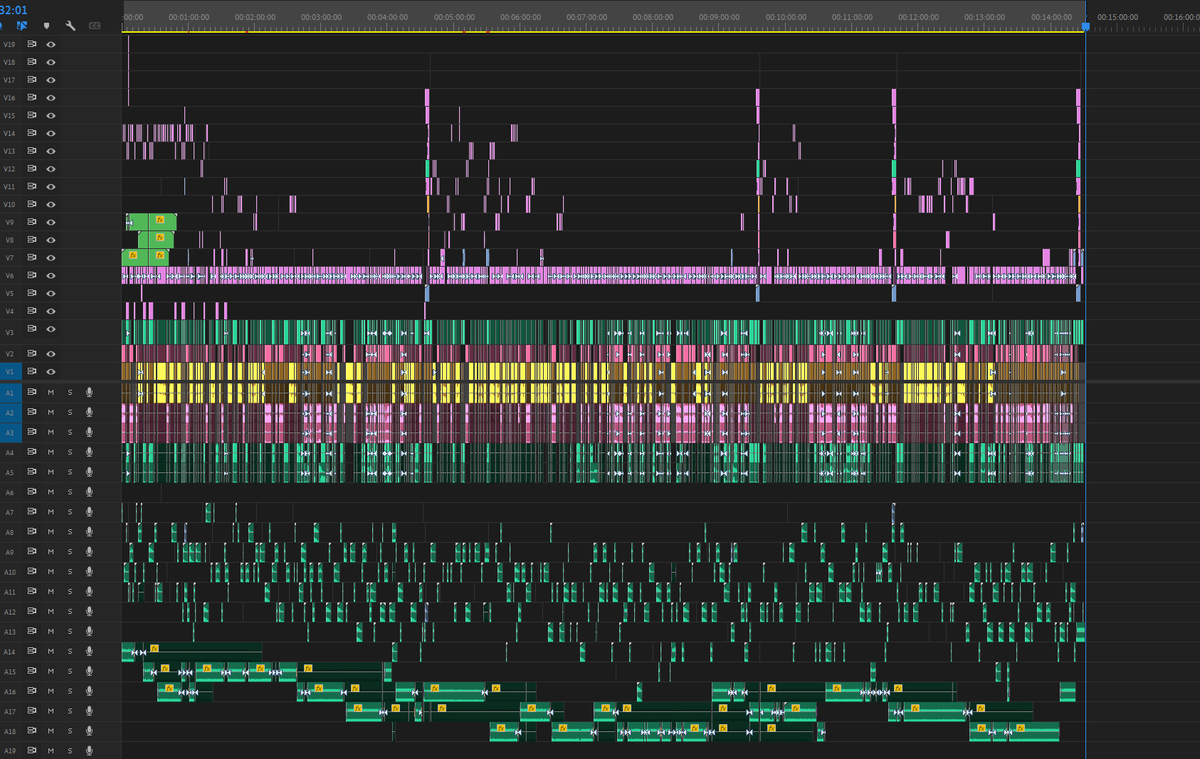This screenshot has height=759, width=1200.
Task: Toggle sync lock on track A7
Action: click(32, 512)
